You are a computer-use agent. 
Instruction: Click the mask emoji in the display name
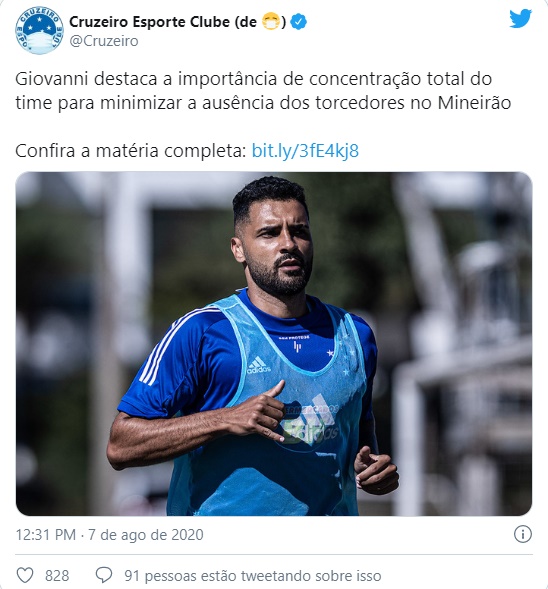tap(270, 22)
